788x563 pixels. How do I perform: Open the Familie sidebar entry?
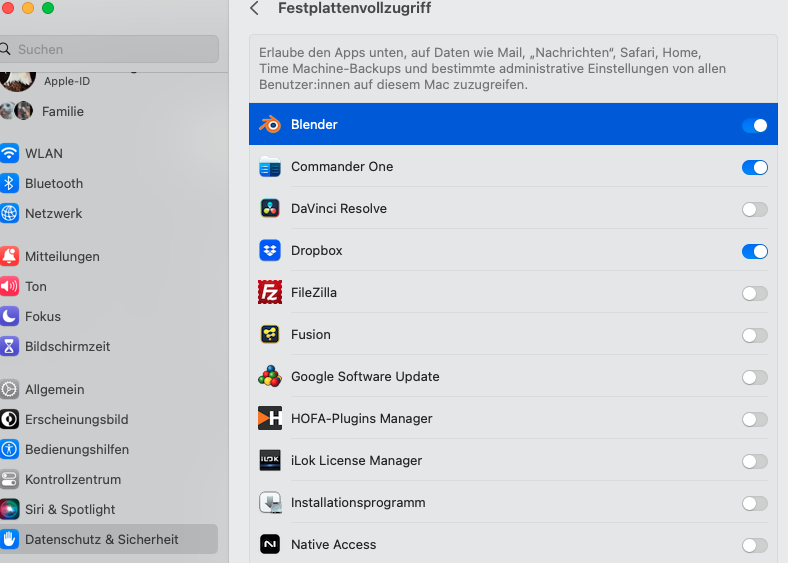pyautogui.click(x=62, y=111)
